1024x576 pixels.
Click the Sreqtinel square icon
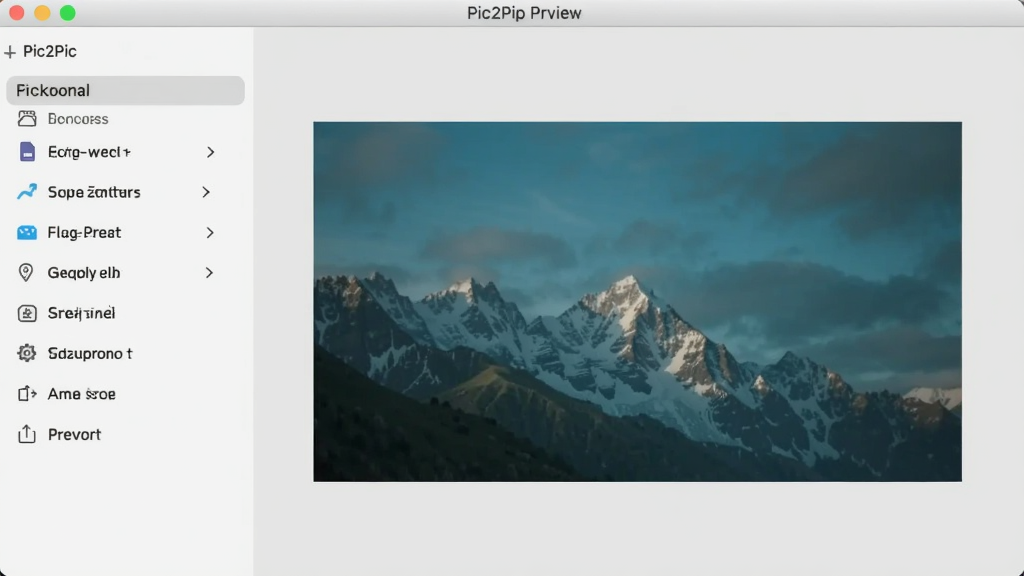pos(27,313)
